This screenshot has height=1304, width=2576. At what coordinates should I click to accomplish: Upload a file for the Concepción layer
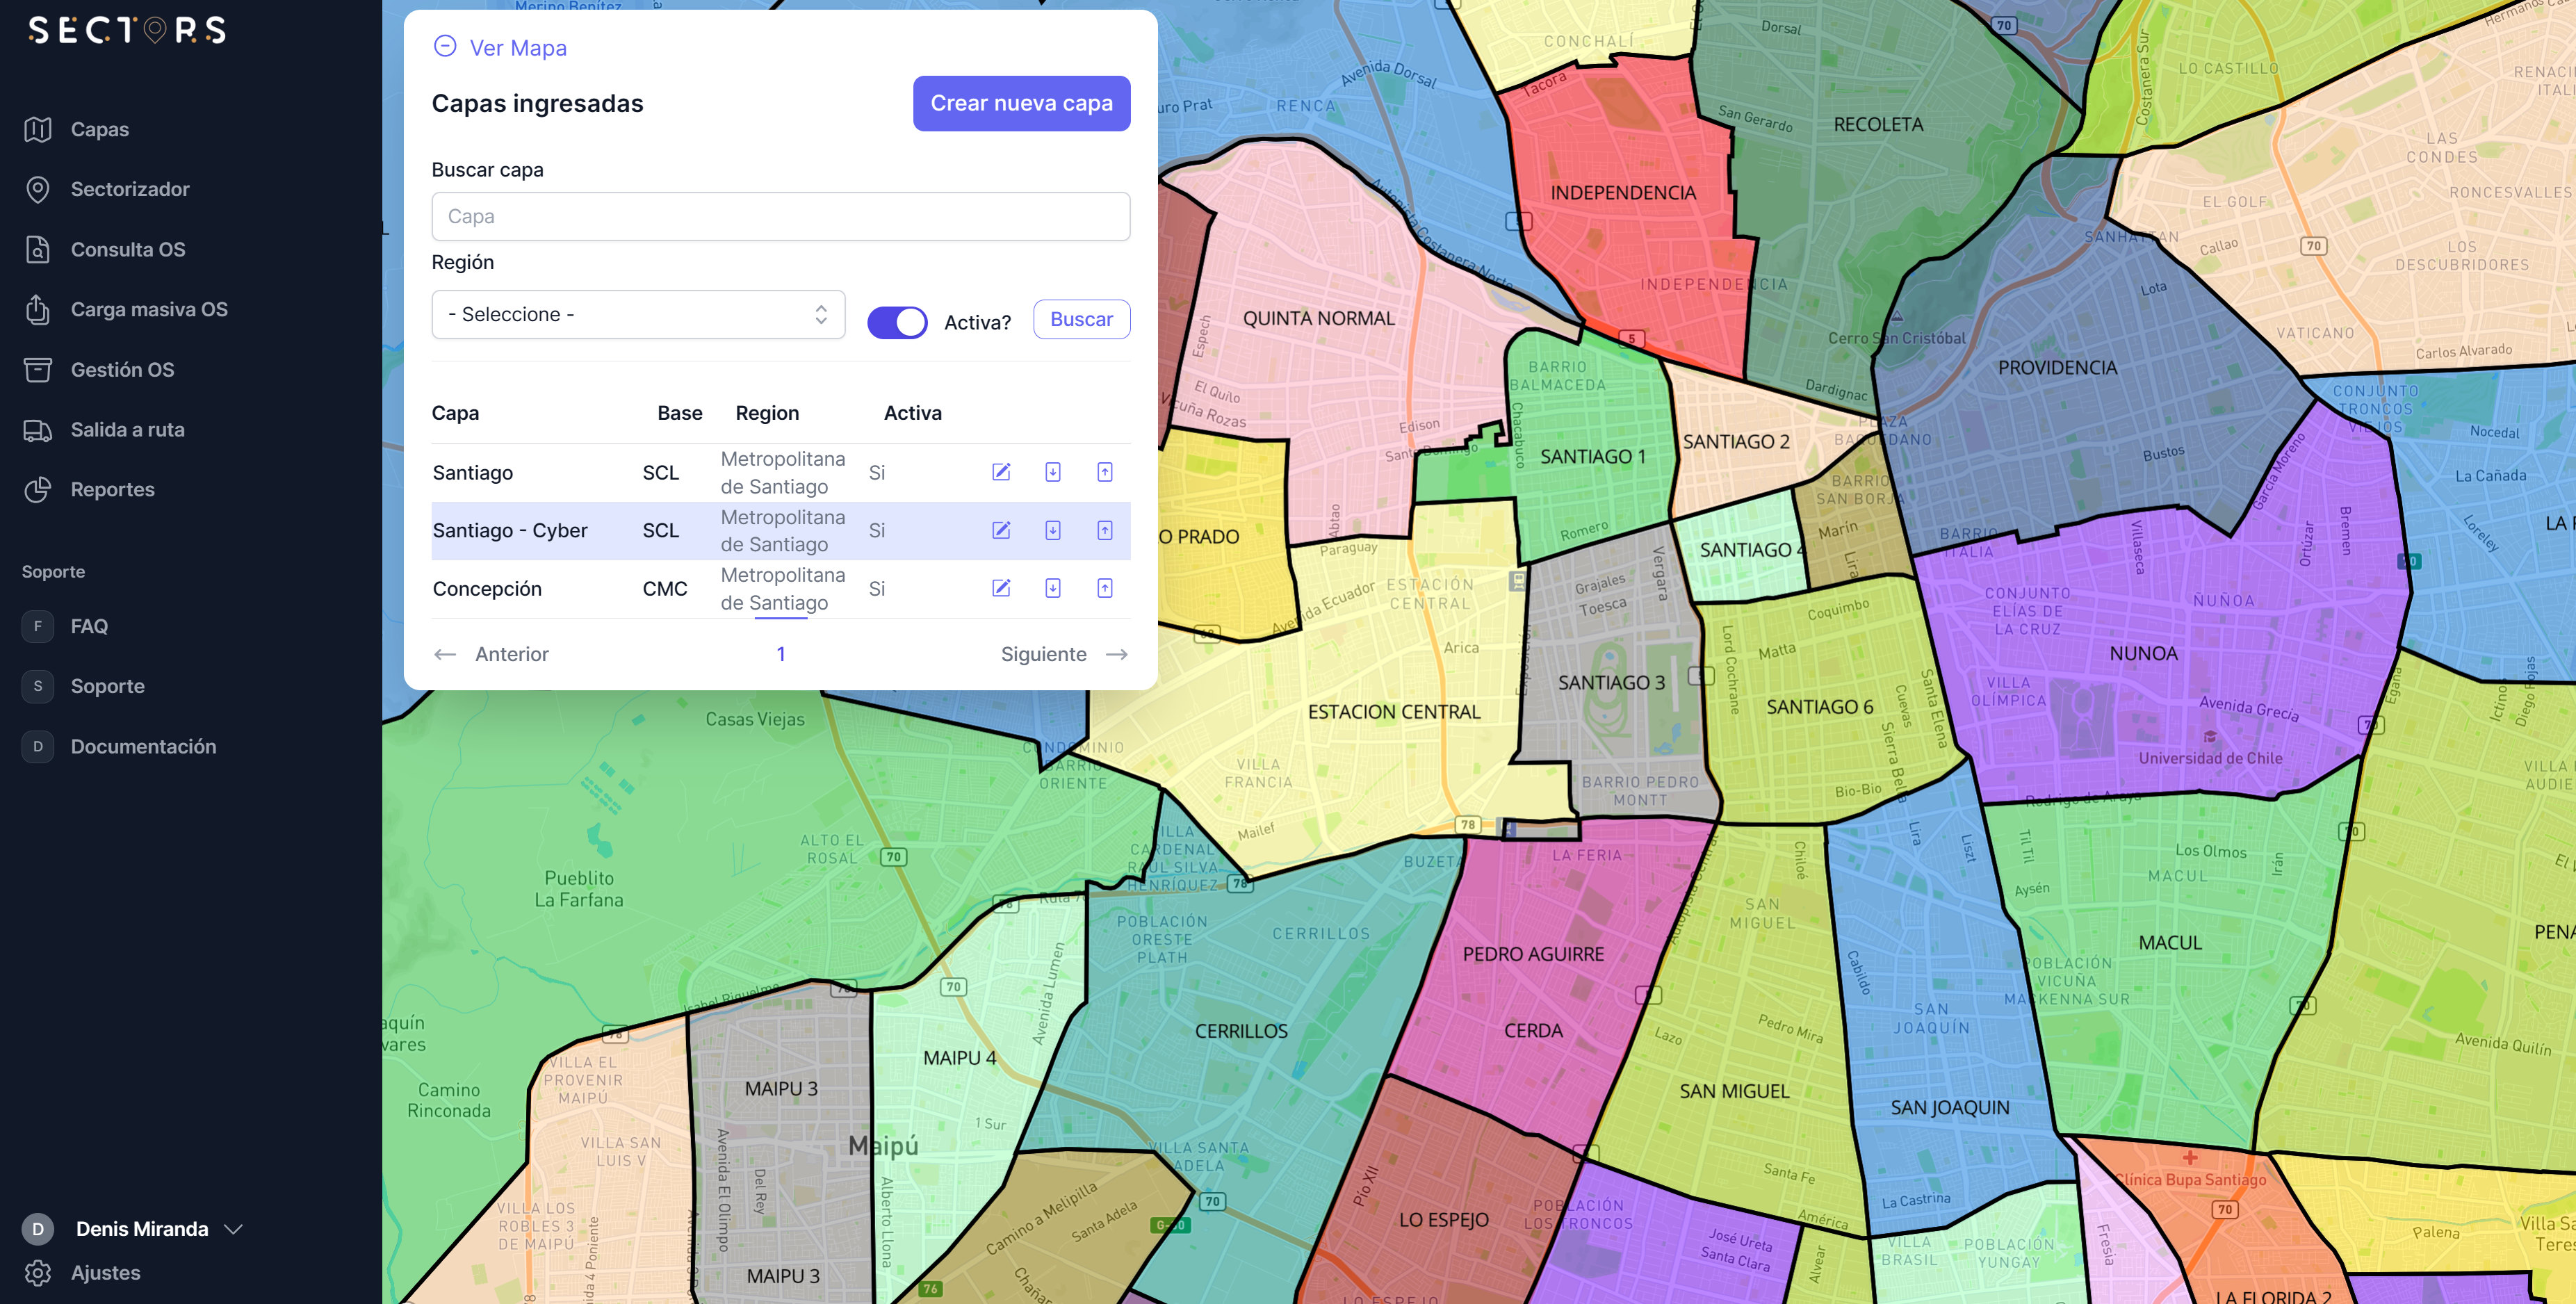tap(1104, 588)
